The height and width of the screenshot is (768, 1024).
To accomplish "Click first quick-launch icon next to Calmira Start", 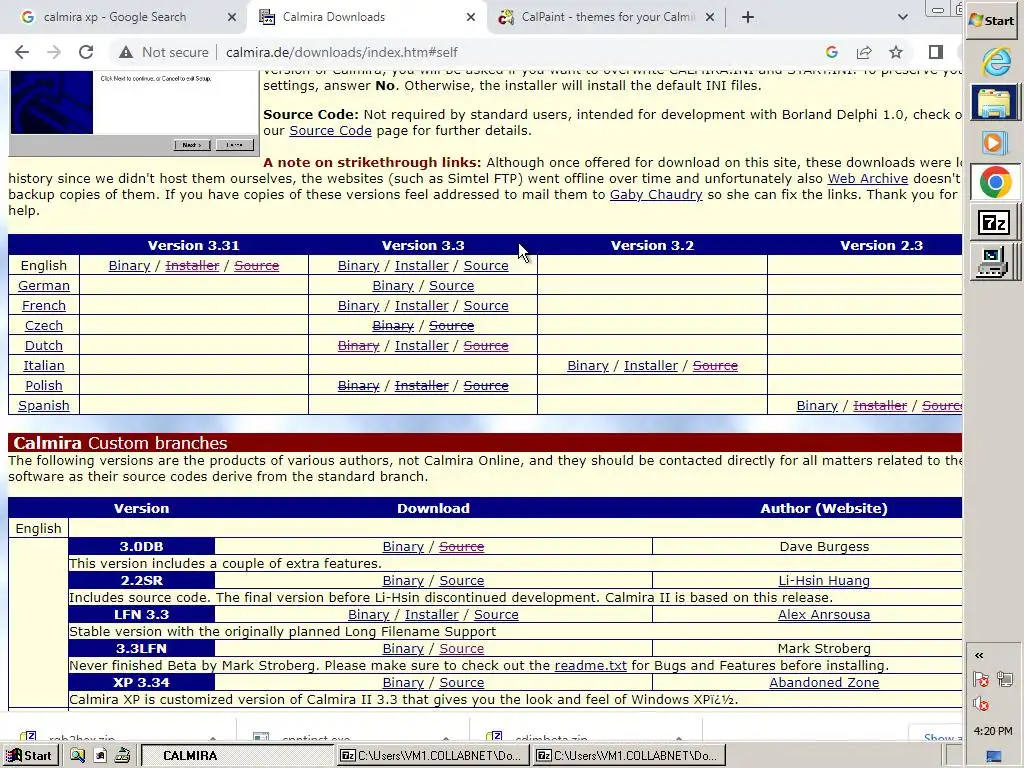I will tap(78, 756).
